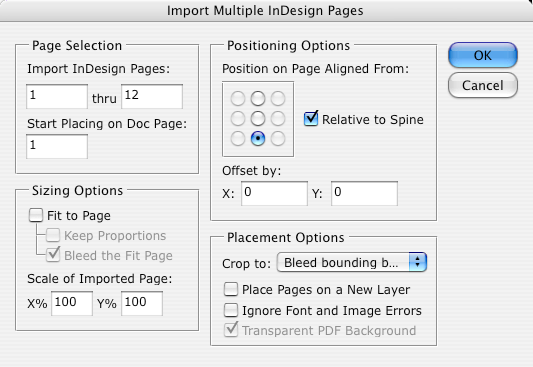Choose the bottom-right alignment radio button
The width and height of the screenshot is (533, 367).
click(x=278, y=139)
